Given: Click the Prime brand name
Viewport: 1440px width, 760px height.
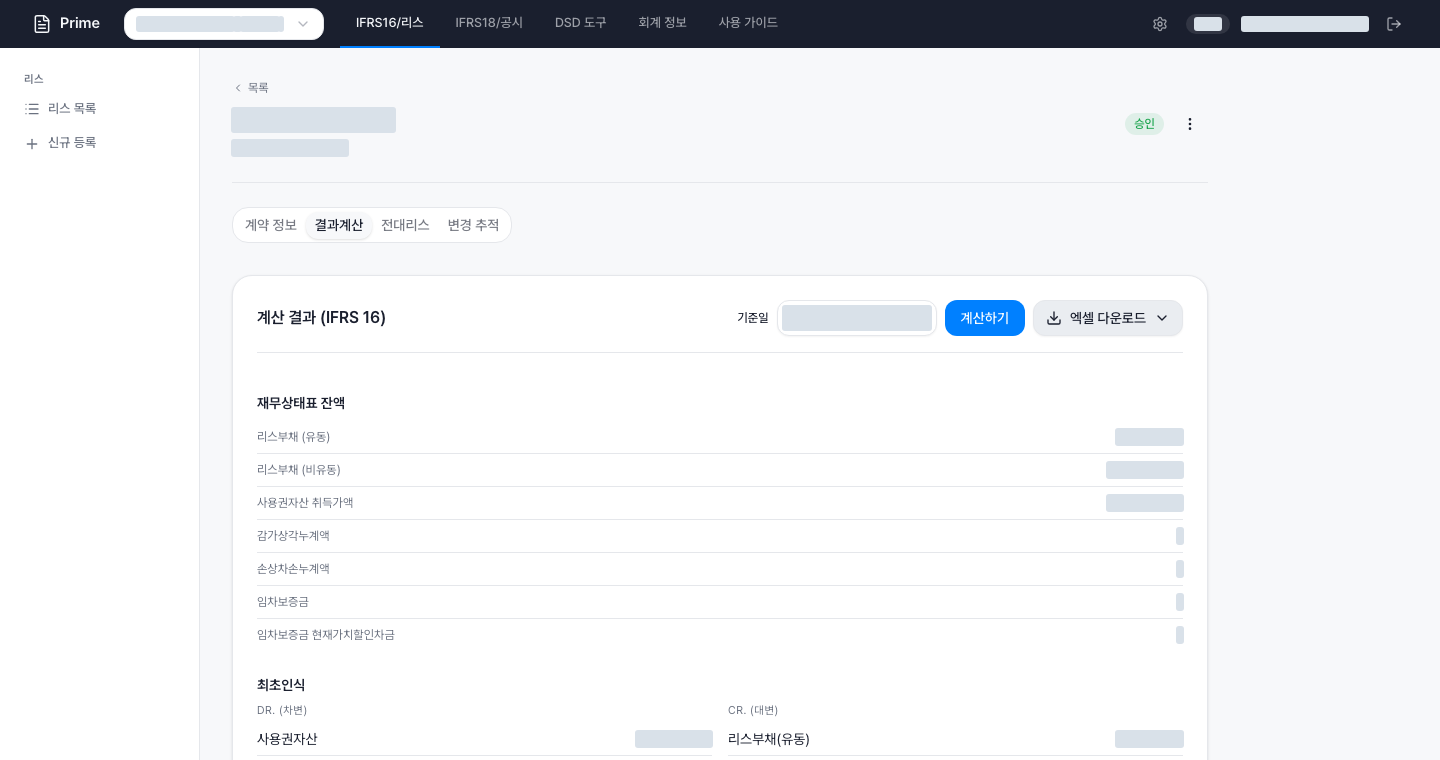Looking at the screenshot, I should click(x=80, y=24).
